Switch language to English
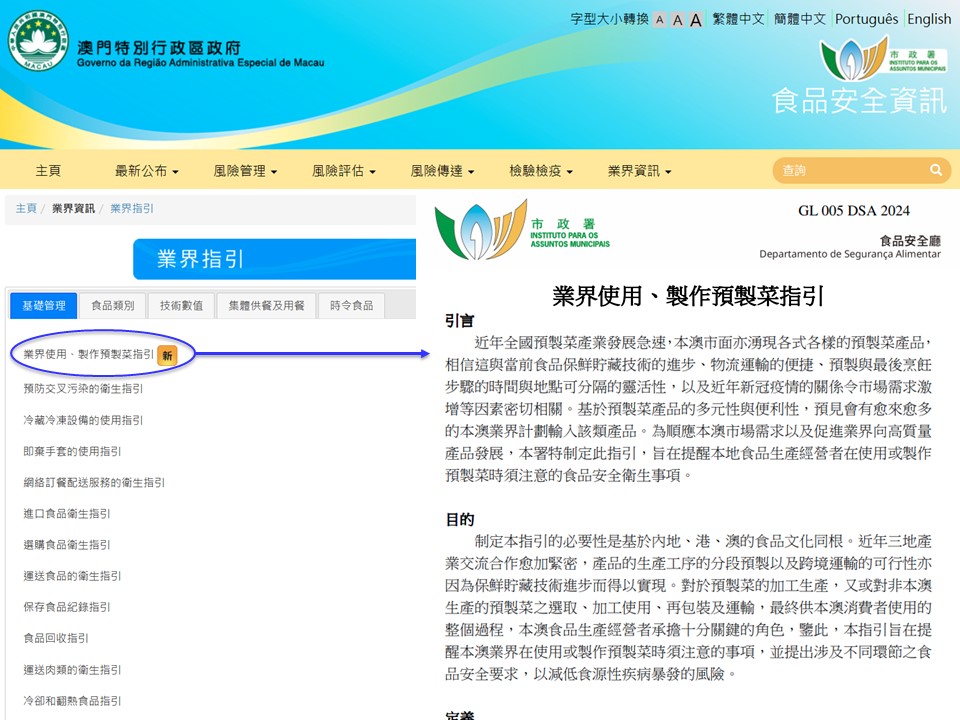Image resolution: width=960 pixels, height=720 pixels. tap(929, 19)
